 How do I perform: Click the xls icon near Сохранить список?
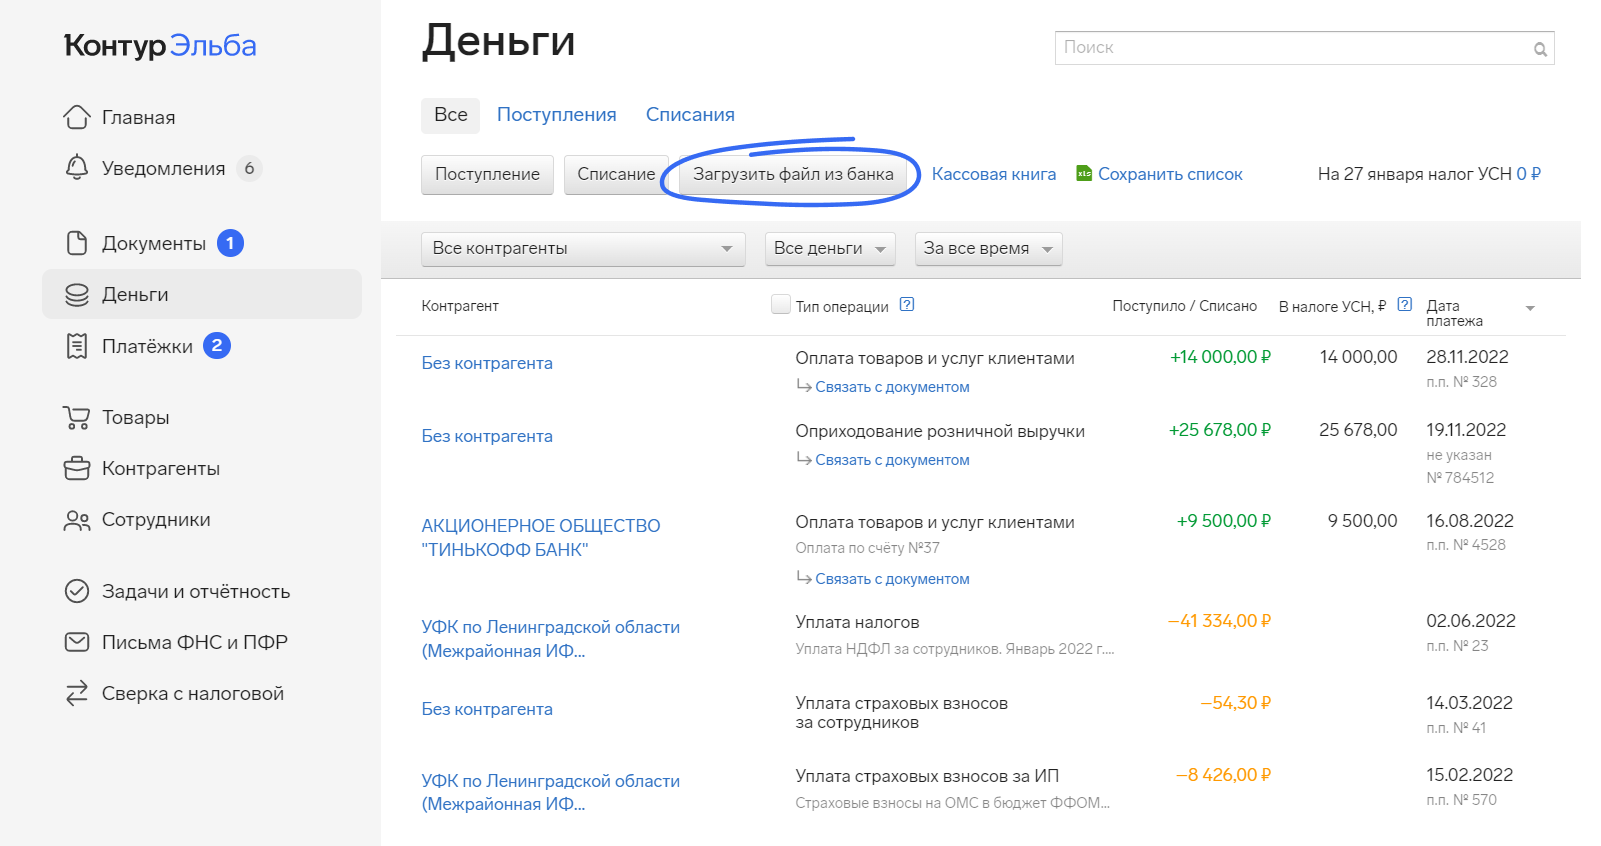pos(1084,173)
